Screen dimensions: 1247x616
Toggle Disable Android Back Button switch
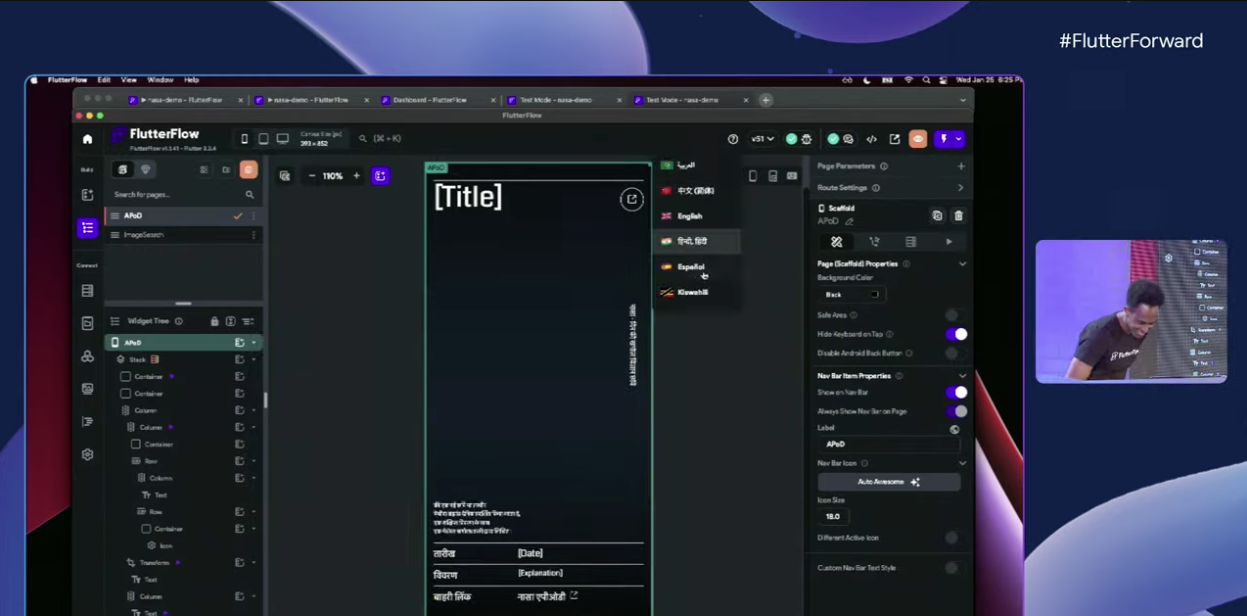955,353
